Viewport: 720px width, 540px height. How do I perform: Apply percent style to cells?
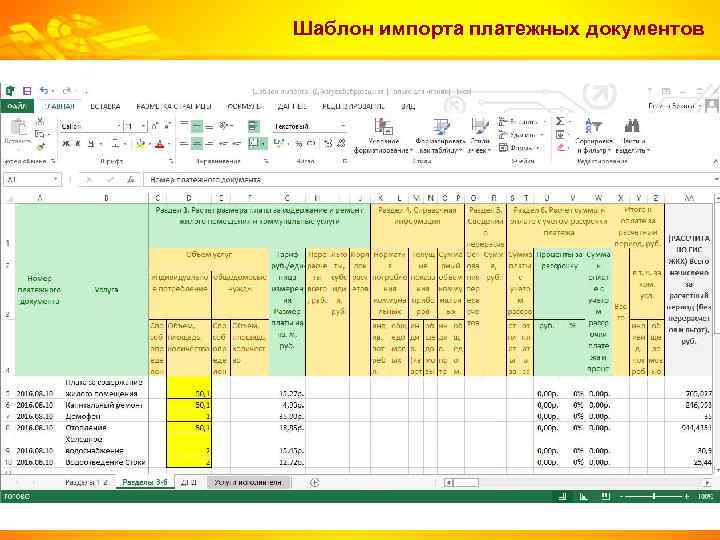click(x=299, y=144)
